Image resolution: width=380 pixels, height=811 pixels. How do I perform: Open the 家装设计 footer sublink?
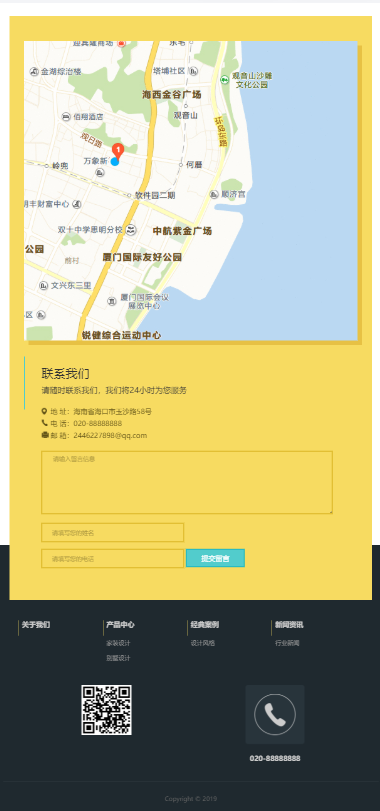118,643
